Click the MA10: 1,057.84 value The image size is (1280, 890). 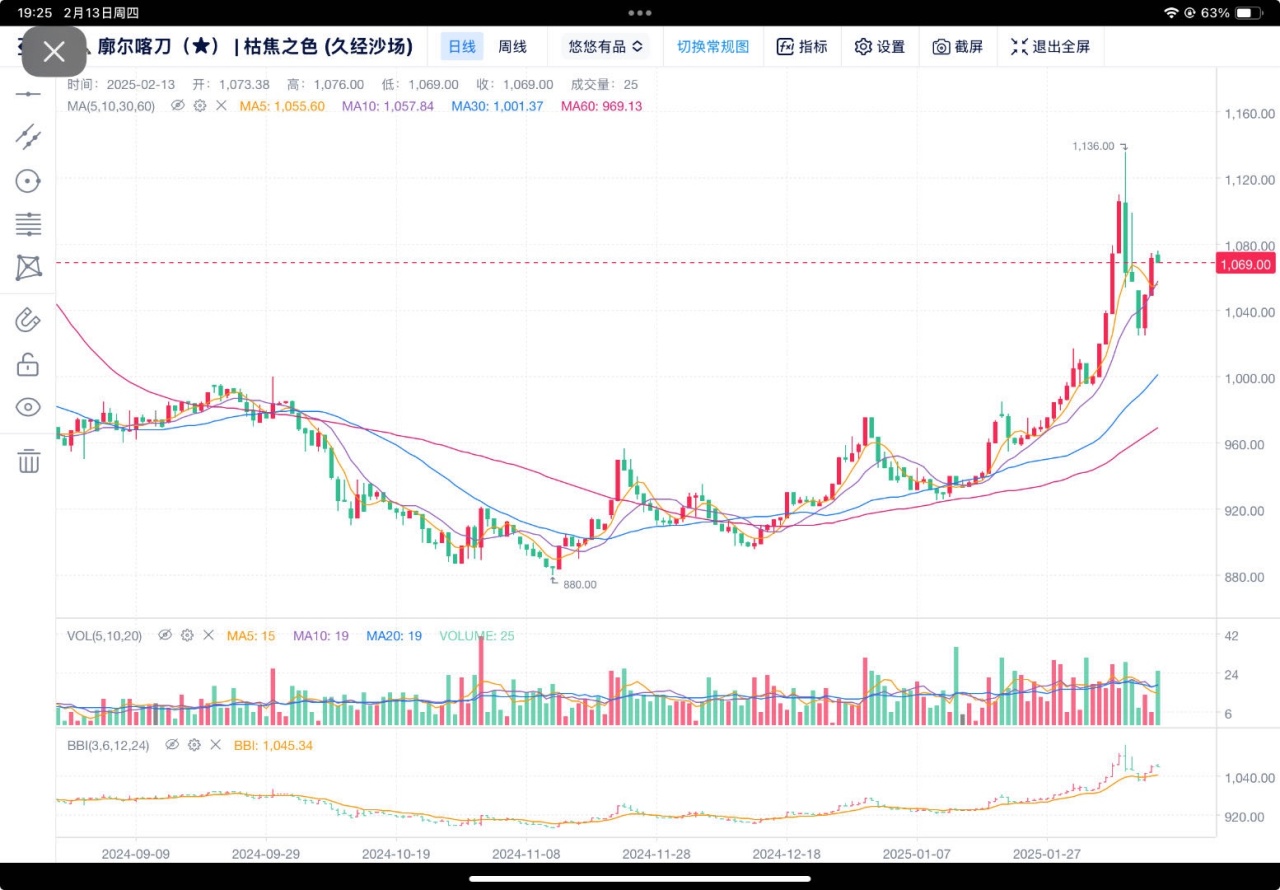388,105
